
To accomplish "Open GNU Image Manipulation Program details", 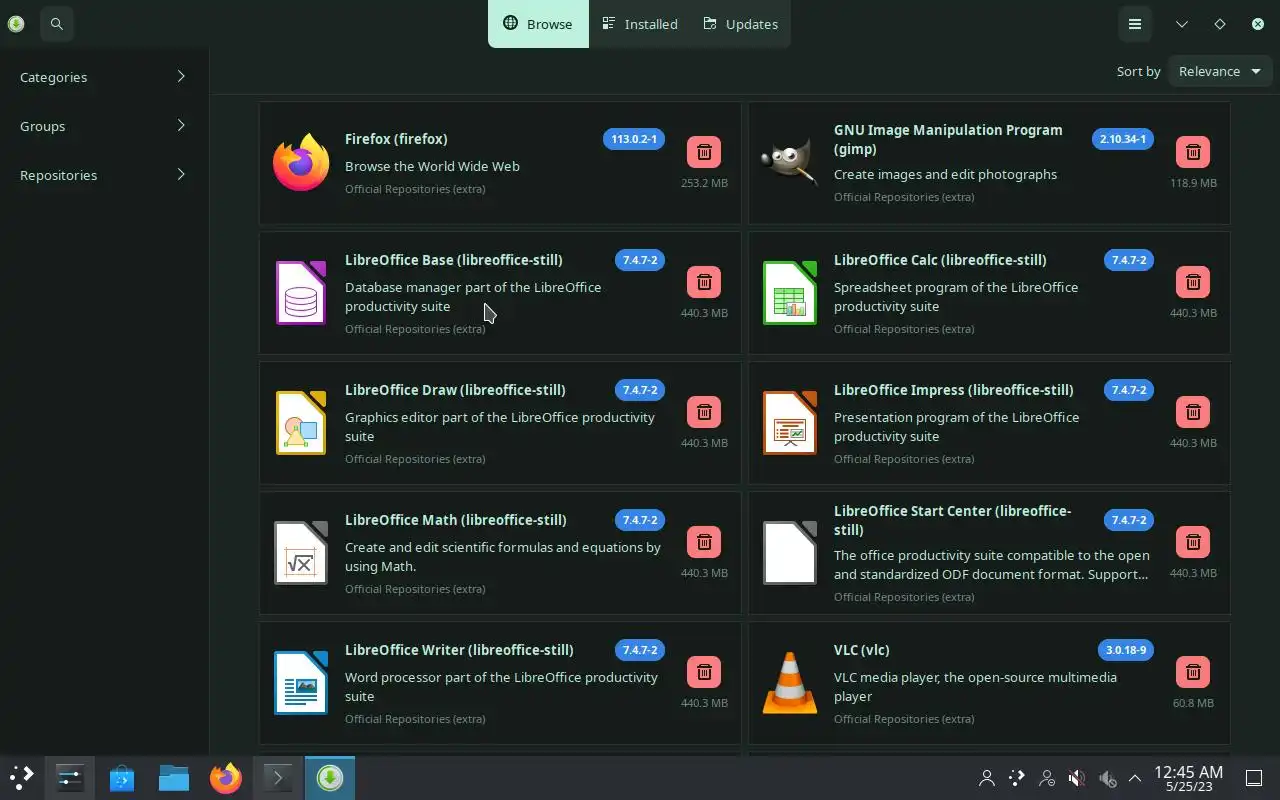I will click(948, 139).
